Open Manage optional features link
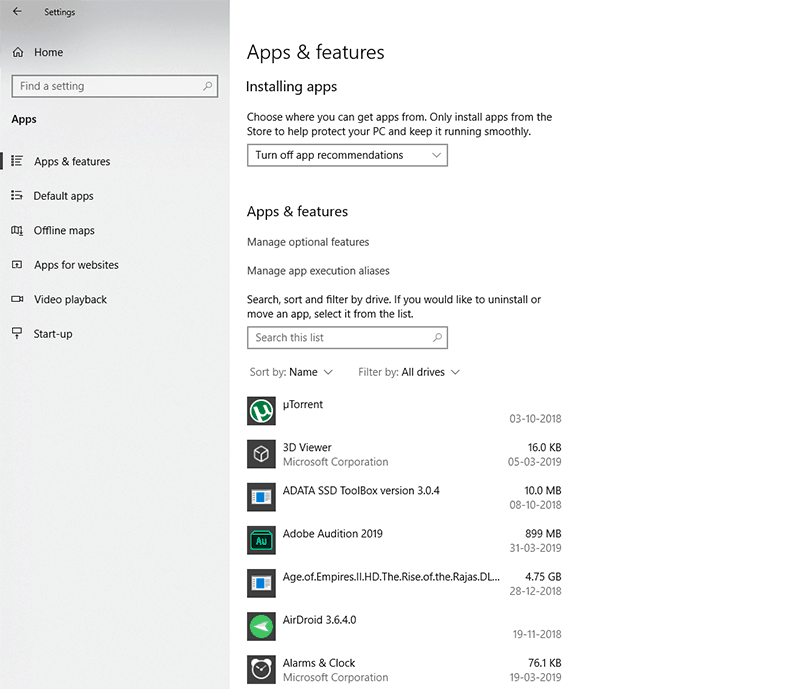 click(x=308, y=242)
